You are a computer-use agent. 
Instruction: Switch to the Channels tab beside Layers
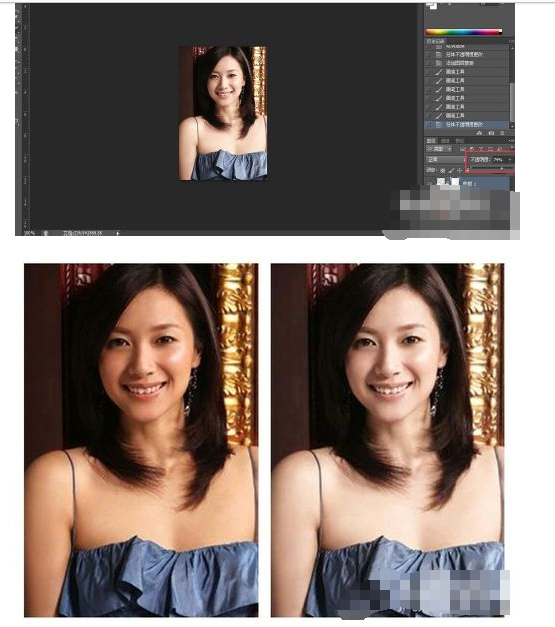coord(445,141)
